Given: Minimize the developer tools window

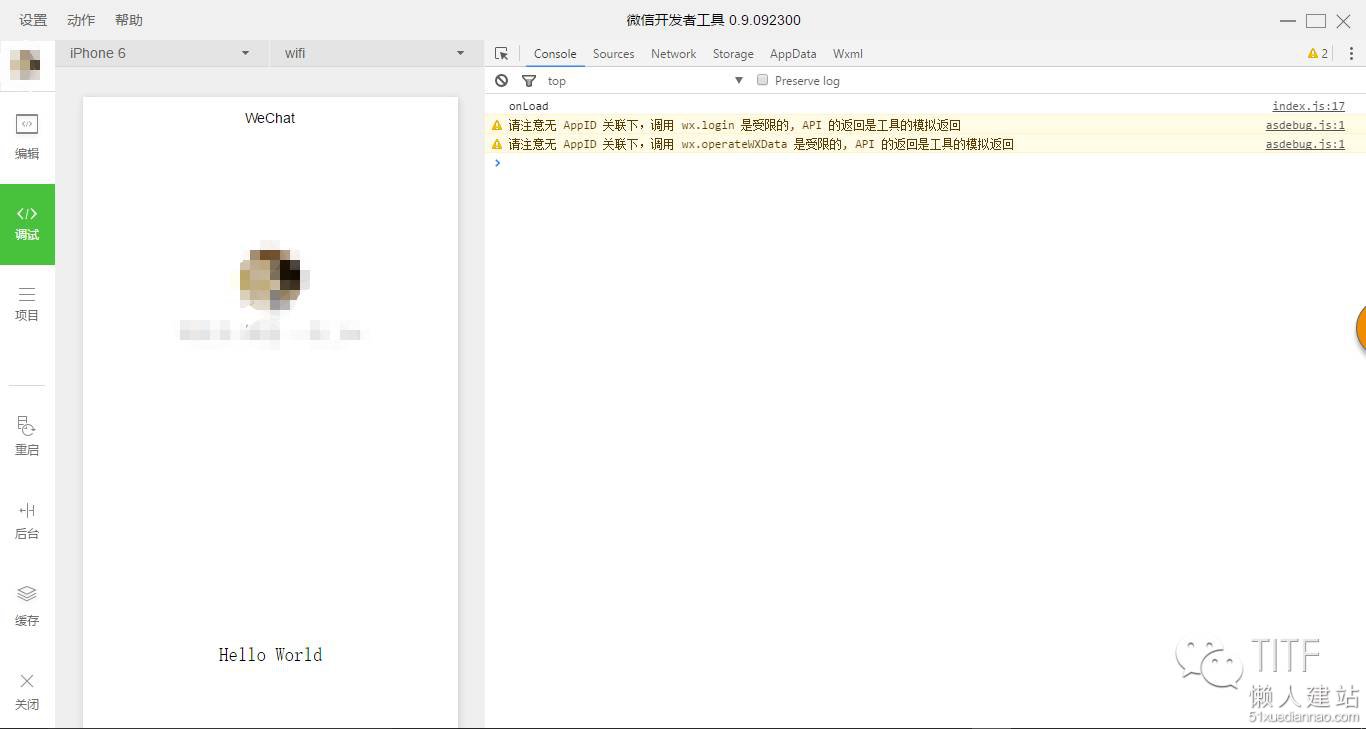Looking at the screenshot, I should pos(1288,21).
